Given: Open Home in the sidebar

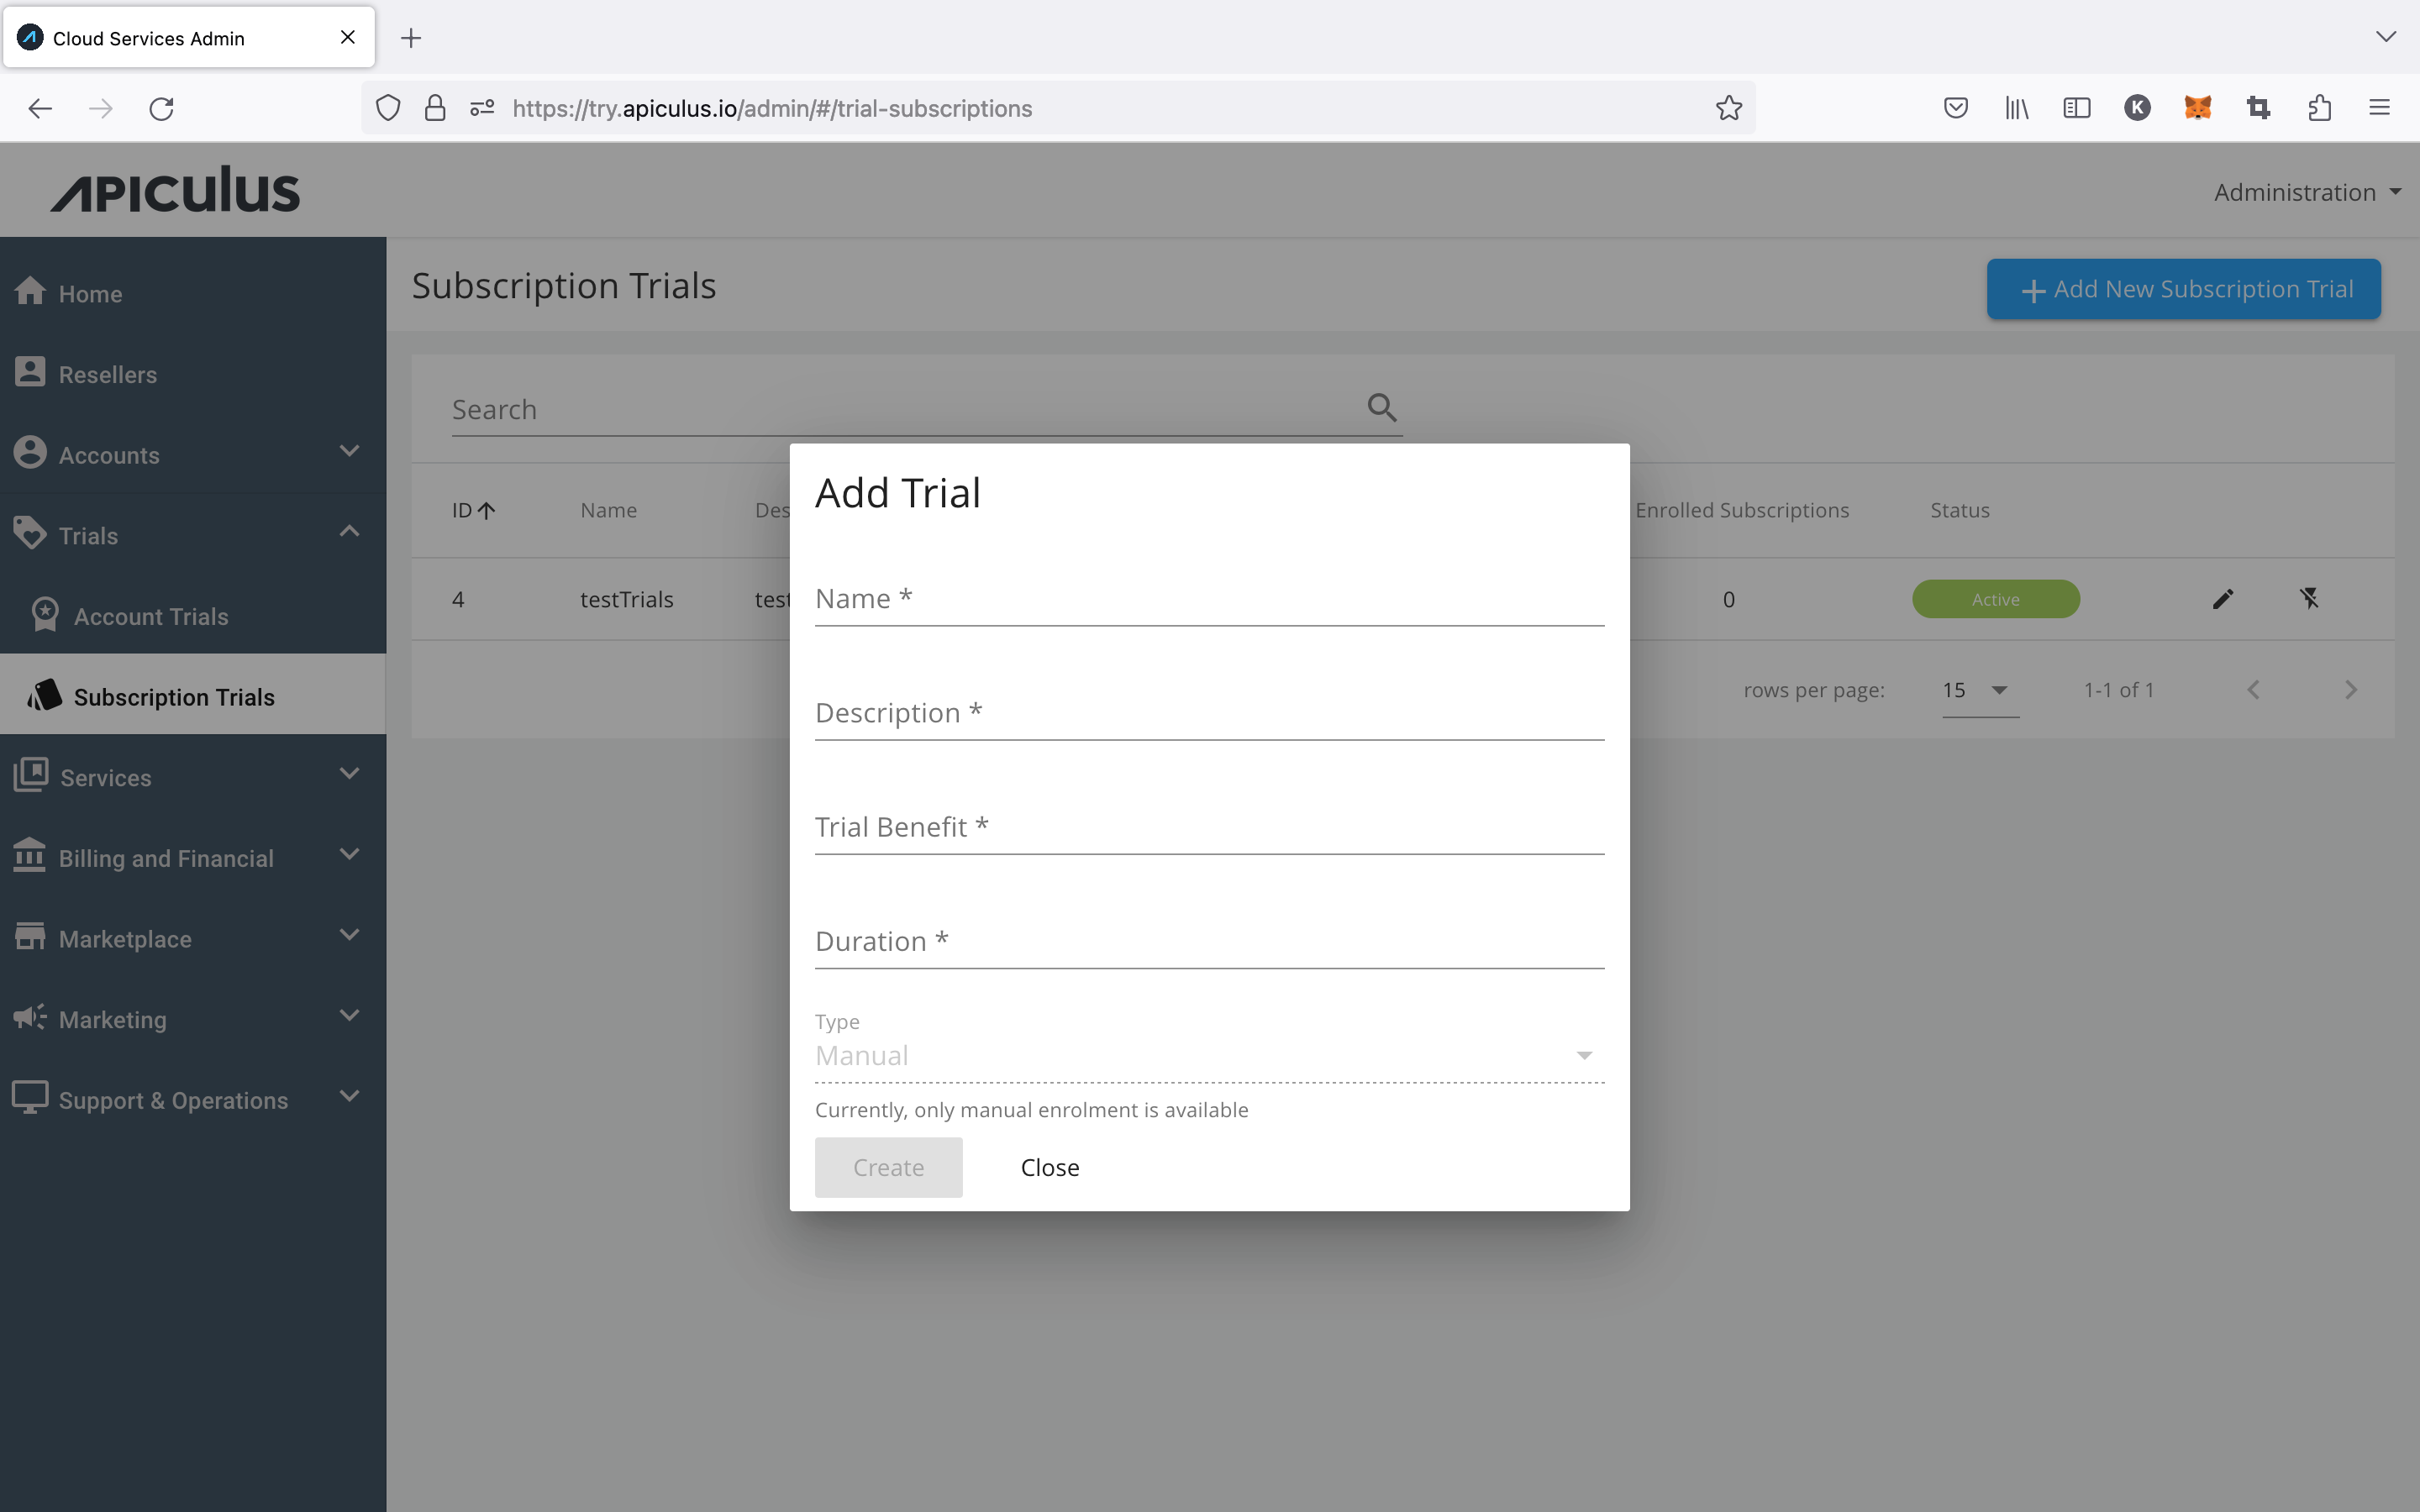Looking at the screenshot, I should pos(90,294).
